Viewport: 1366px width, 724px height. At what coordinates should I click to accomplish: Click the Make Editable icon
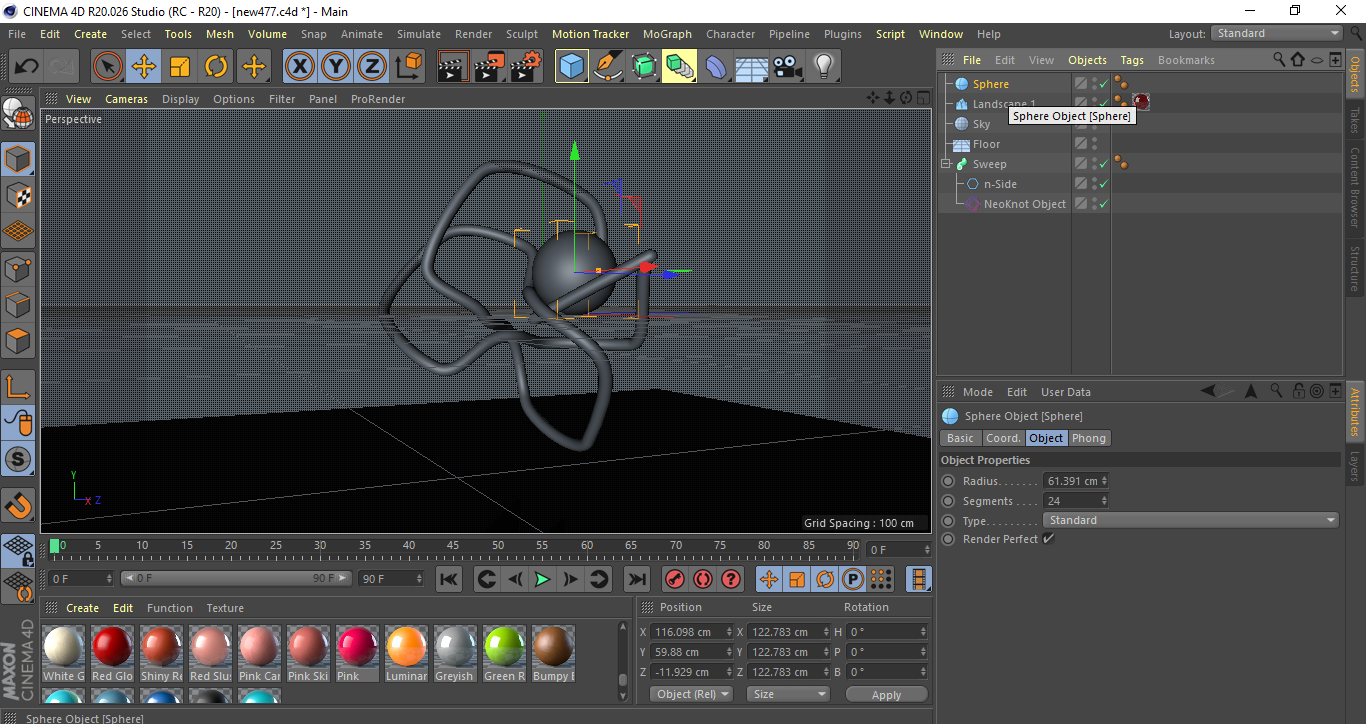pyautogui.click(x=18, y=113)
